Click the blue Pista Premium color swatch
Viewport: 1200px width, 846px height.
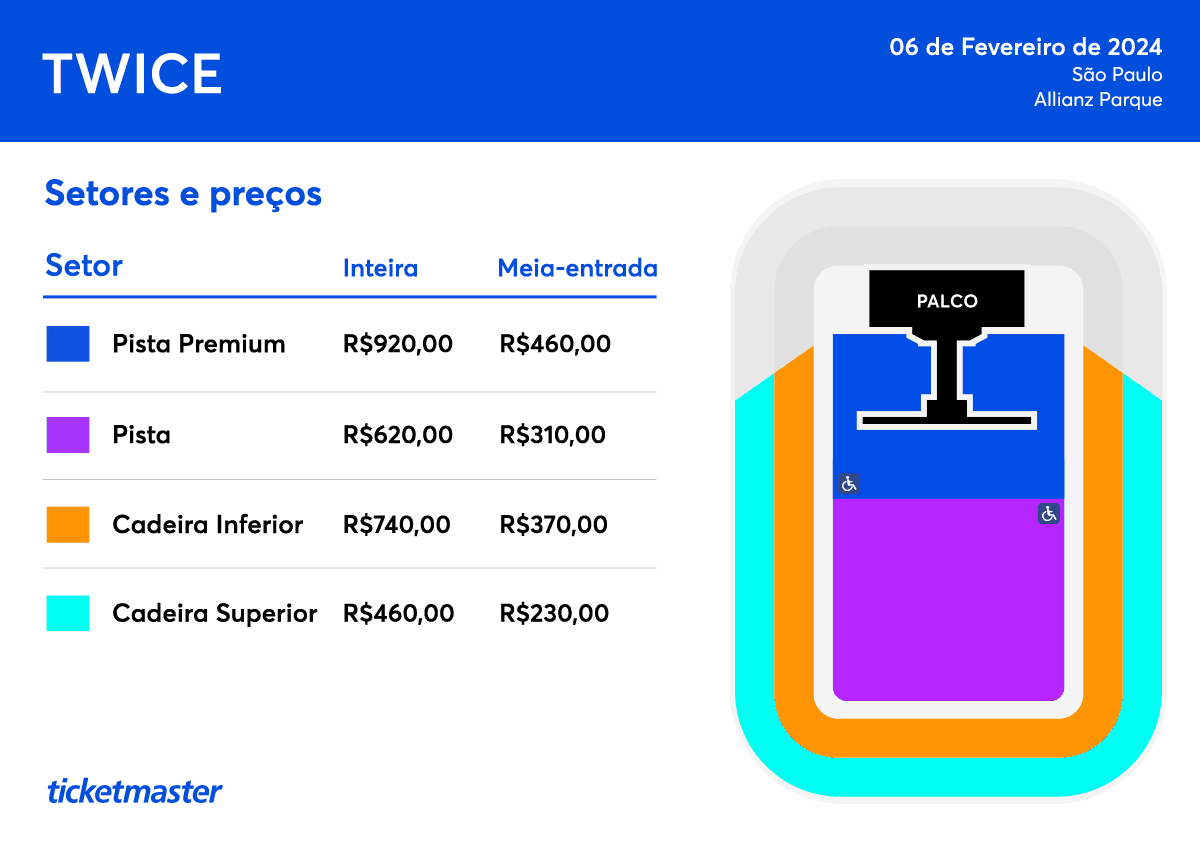click(68, 344)
